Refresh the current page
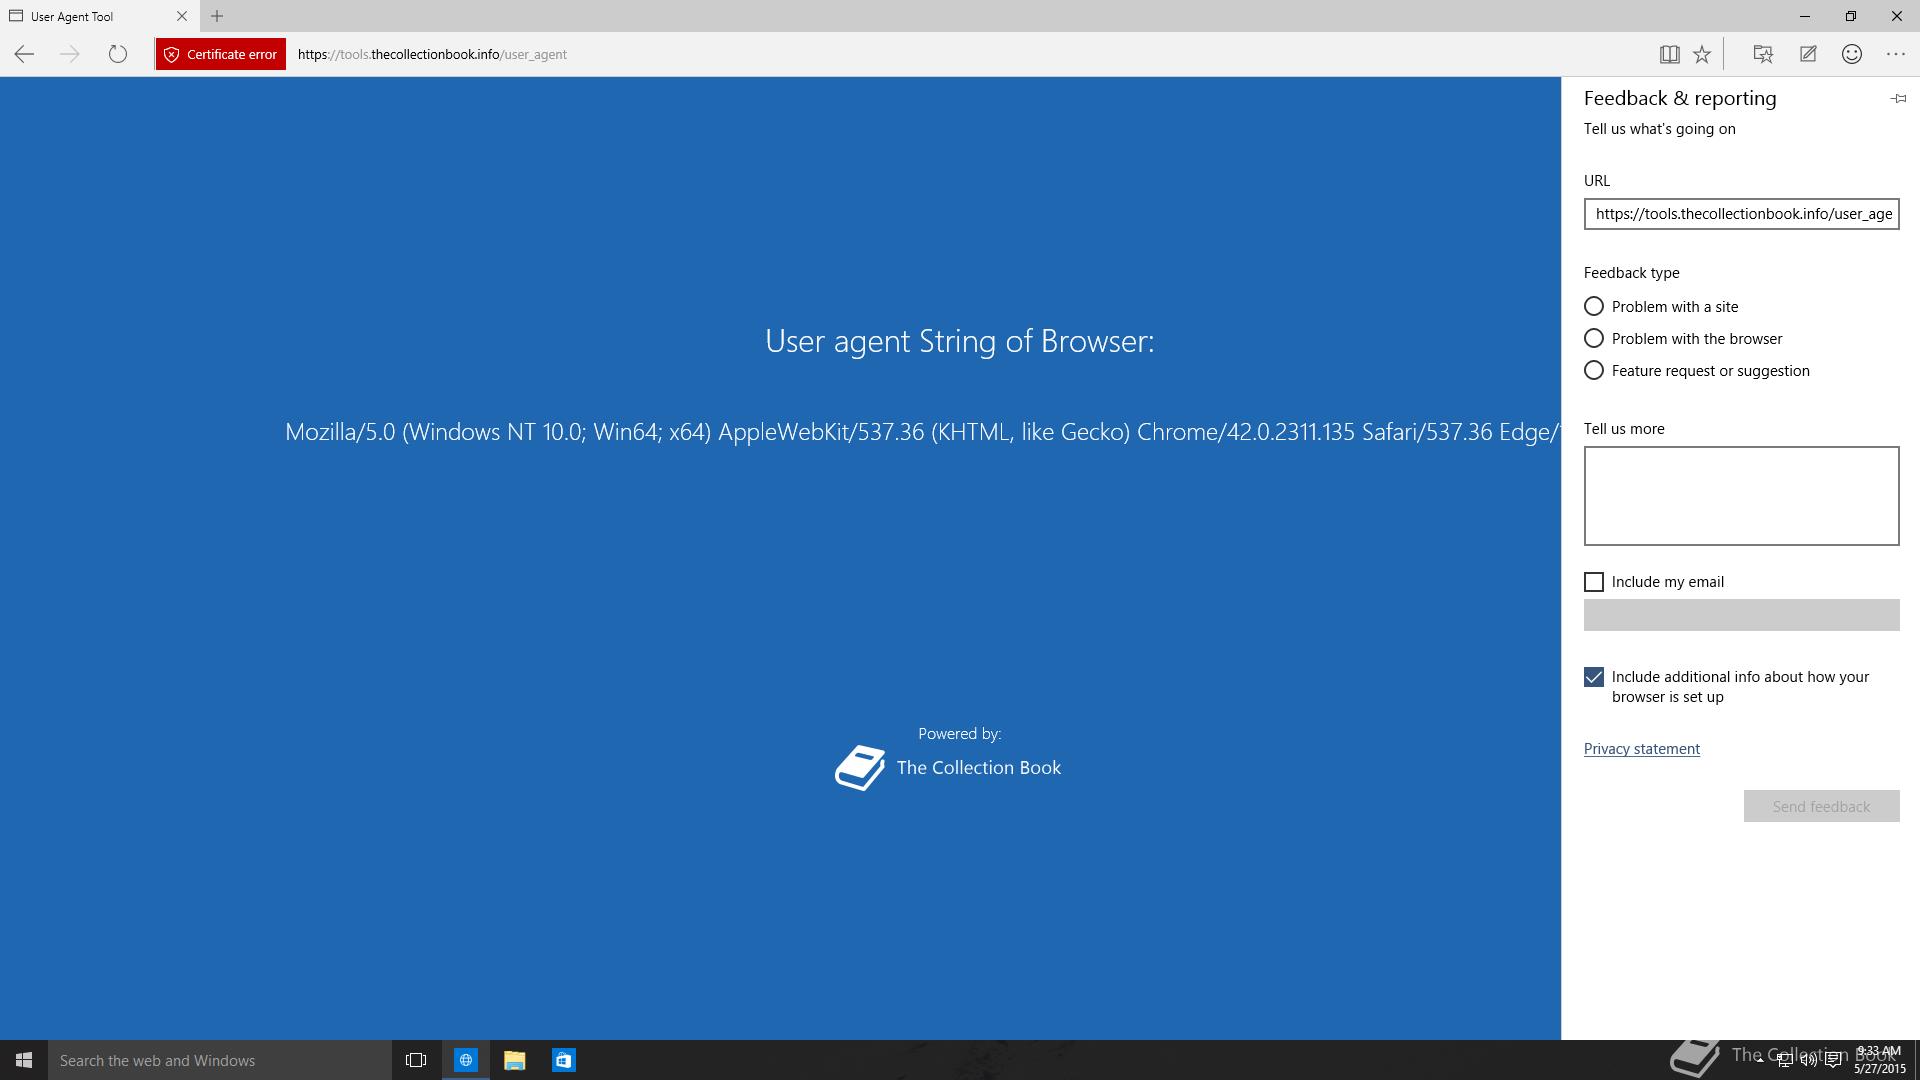Viewport: 1920px width, 1080px height. tap(117, 54)
